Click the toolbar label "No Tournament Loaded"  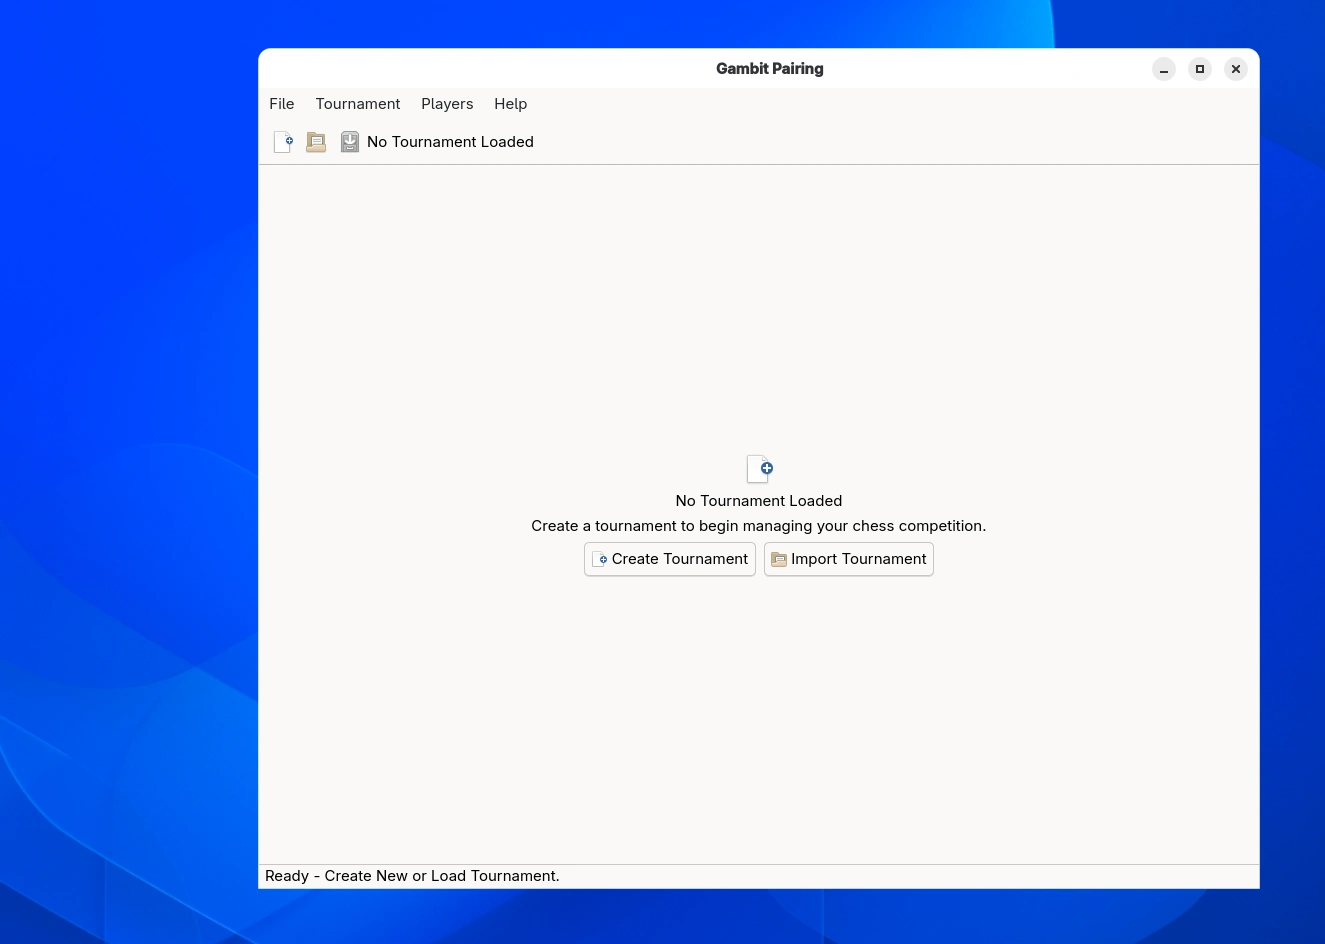click(450, 142)
